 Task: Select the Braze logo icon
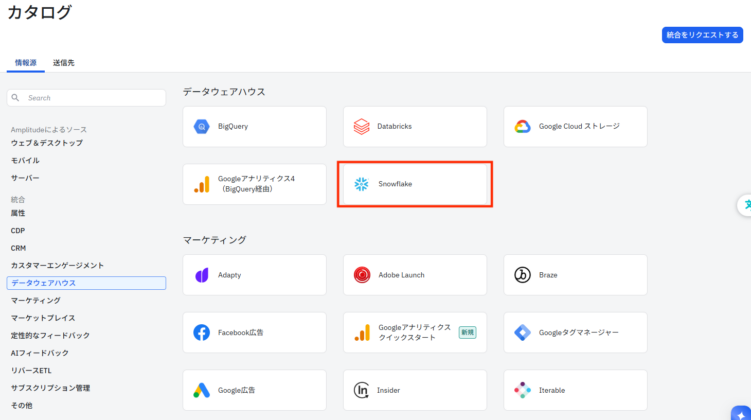click(522, 275)
